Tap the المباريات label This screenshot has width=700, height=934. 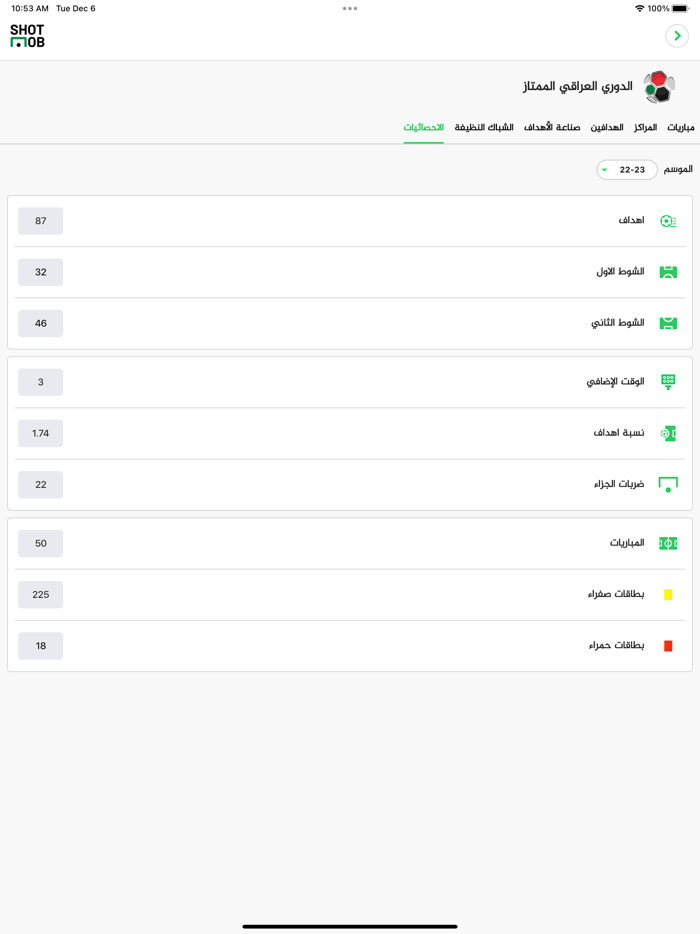[x=627, y=543]
